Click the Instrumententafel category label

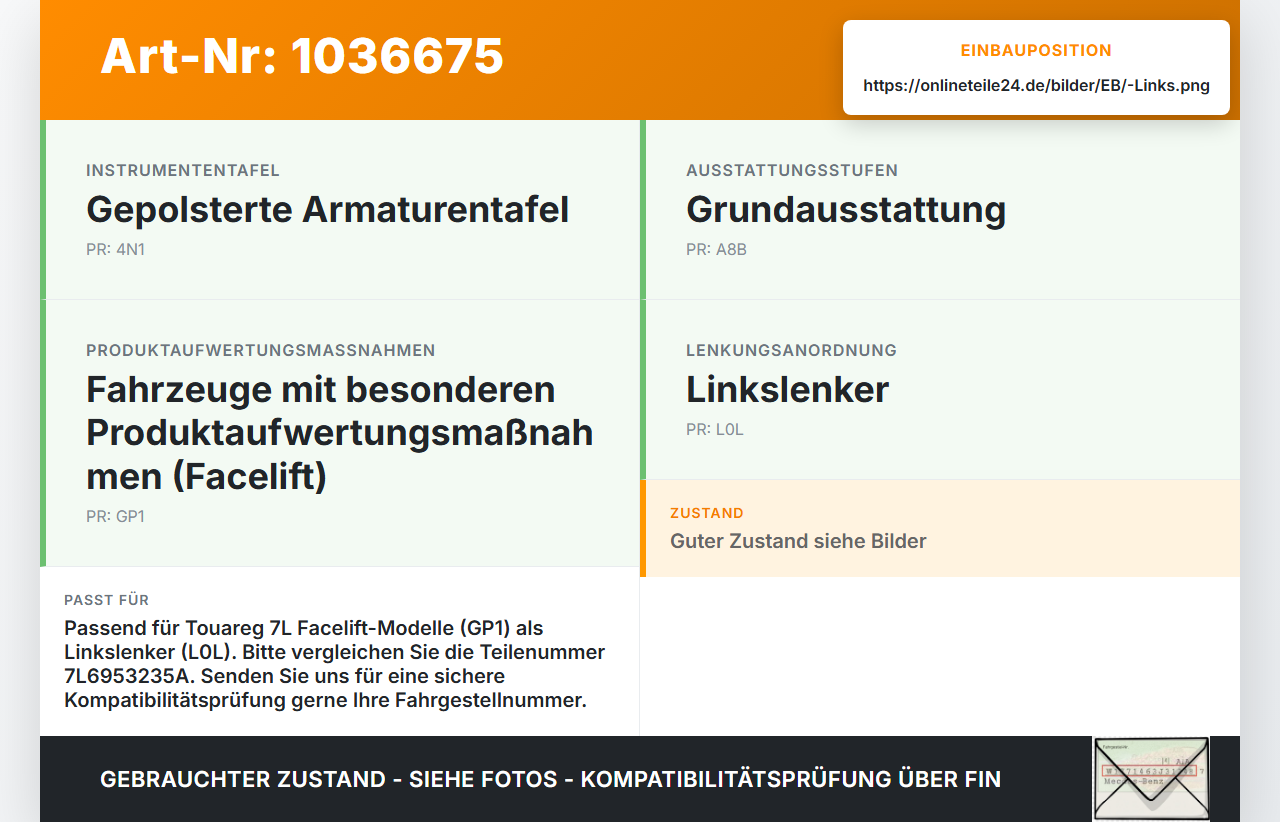183,170
